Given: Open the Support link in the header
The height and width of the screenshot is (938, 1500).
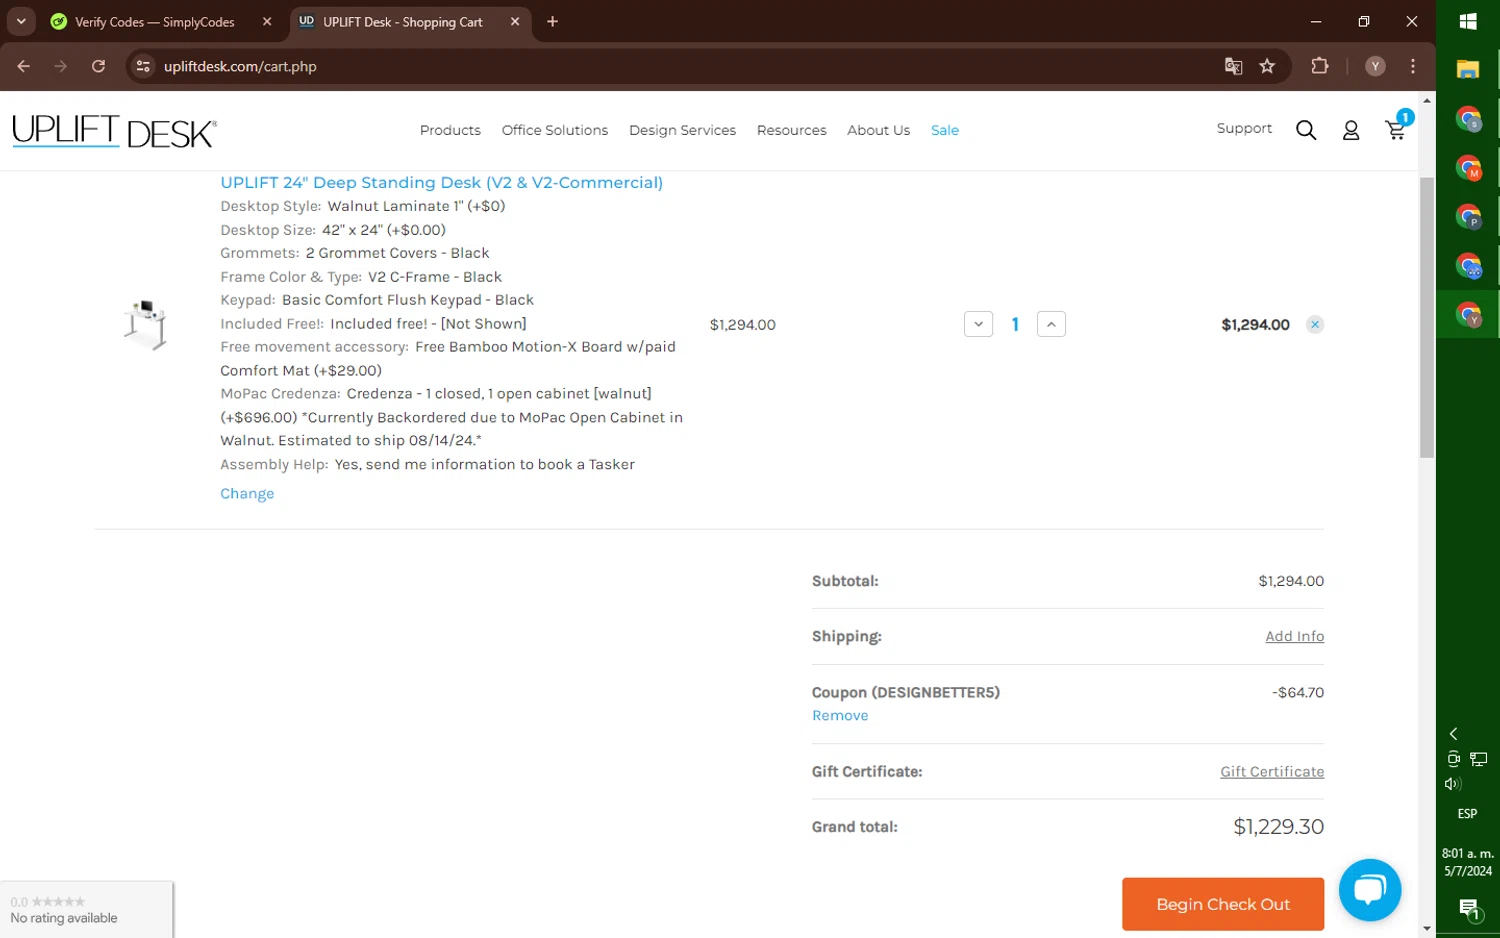Looking at the screenshot, I should pyautogui.click(x=1244, y=129).
